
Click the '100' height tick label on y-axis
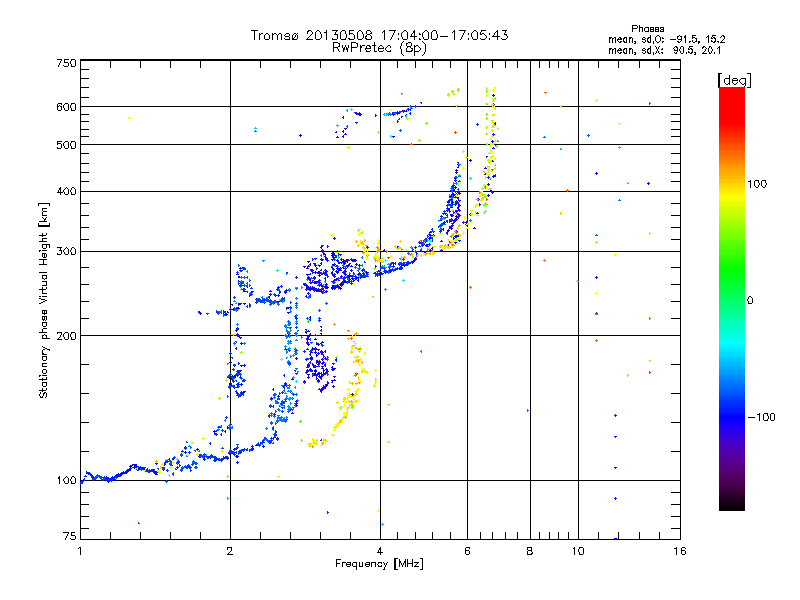point(66,480)
